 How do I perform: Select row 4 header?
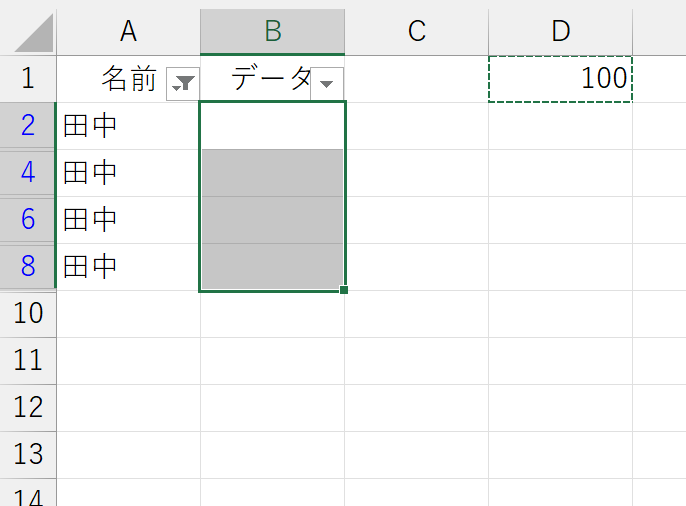pos(28,173)
